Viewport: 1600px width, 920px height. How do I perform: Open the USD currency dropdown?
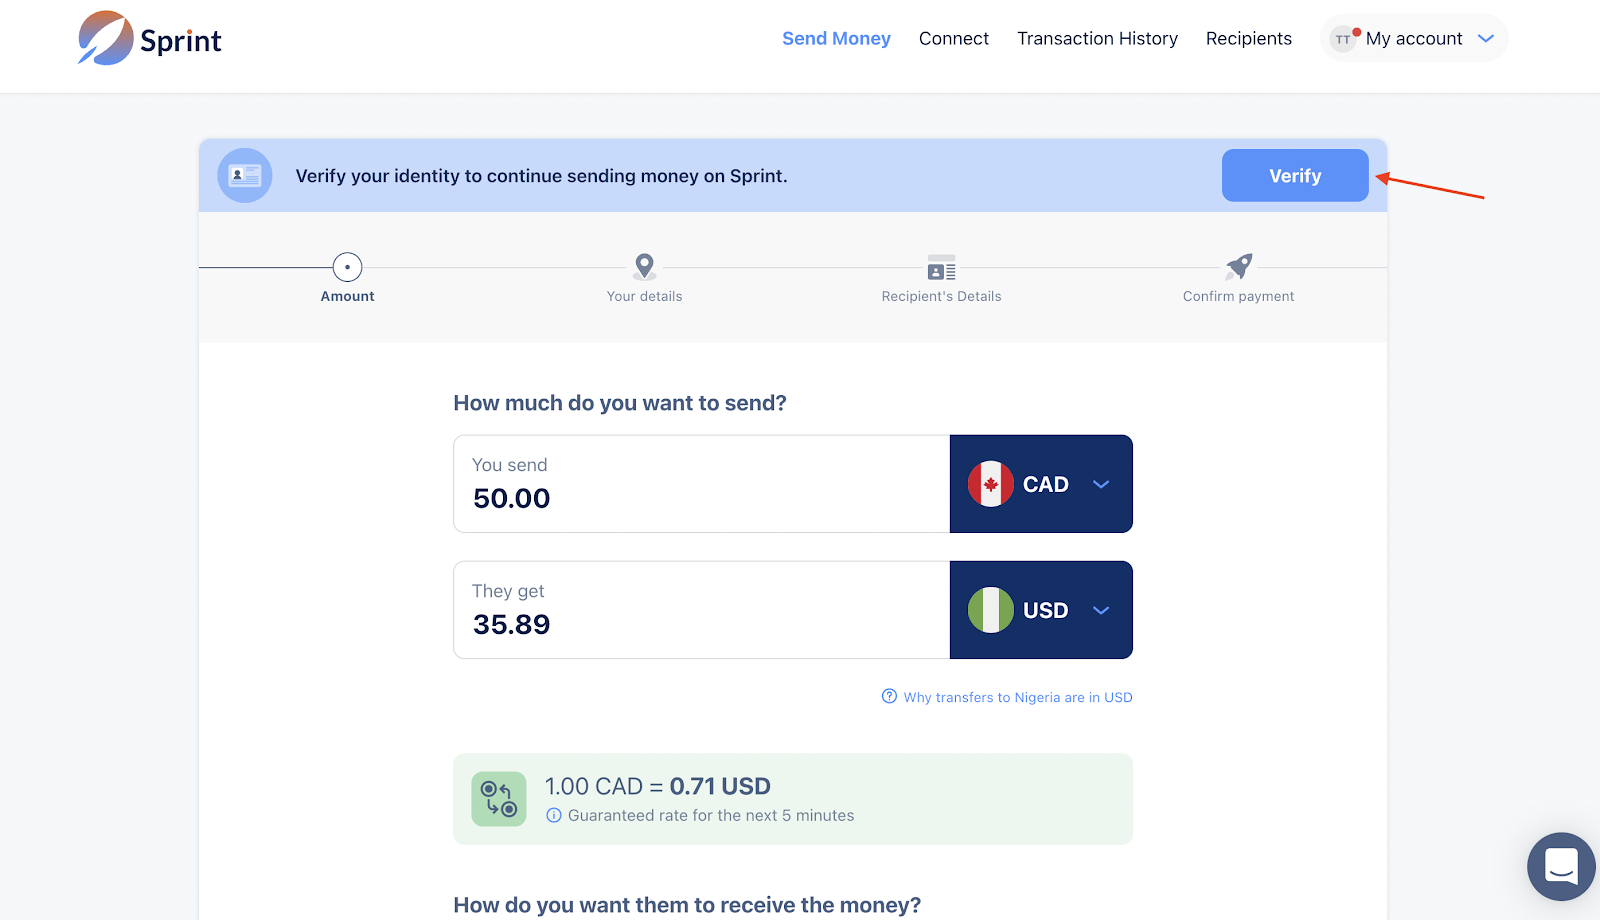tap(1100, 610)
